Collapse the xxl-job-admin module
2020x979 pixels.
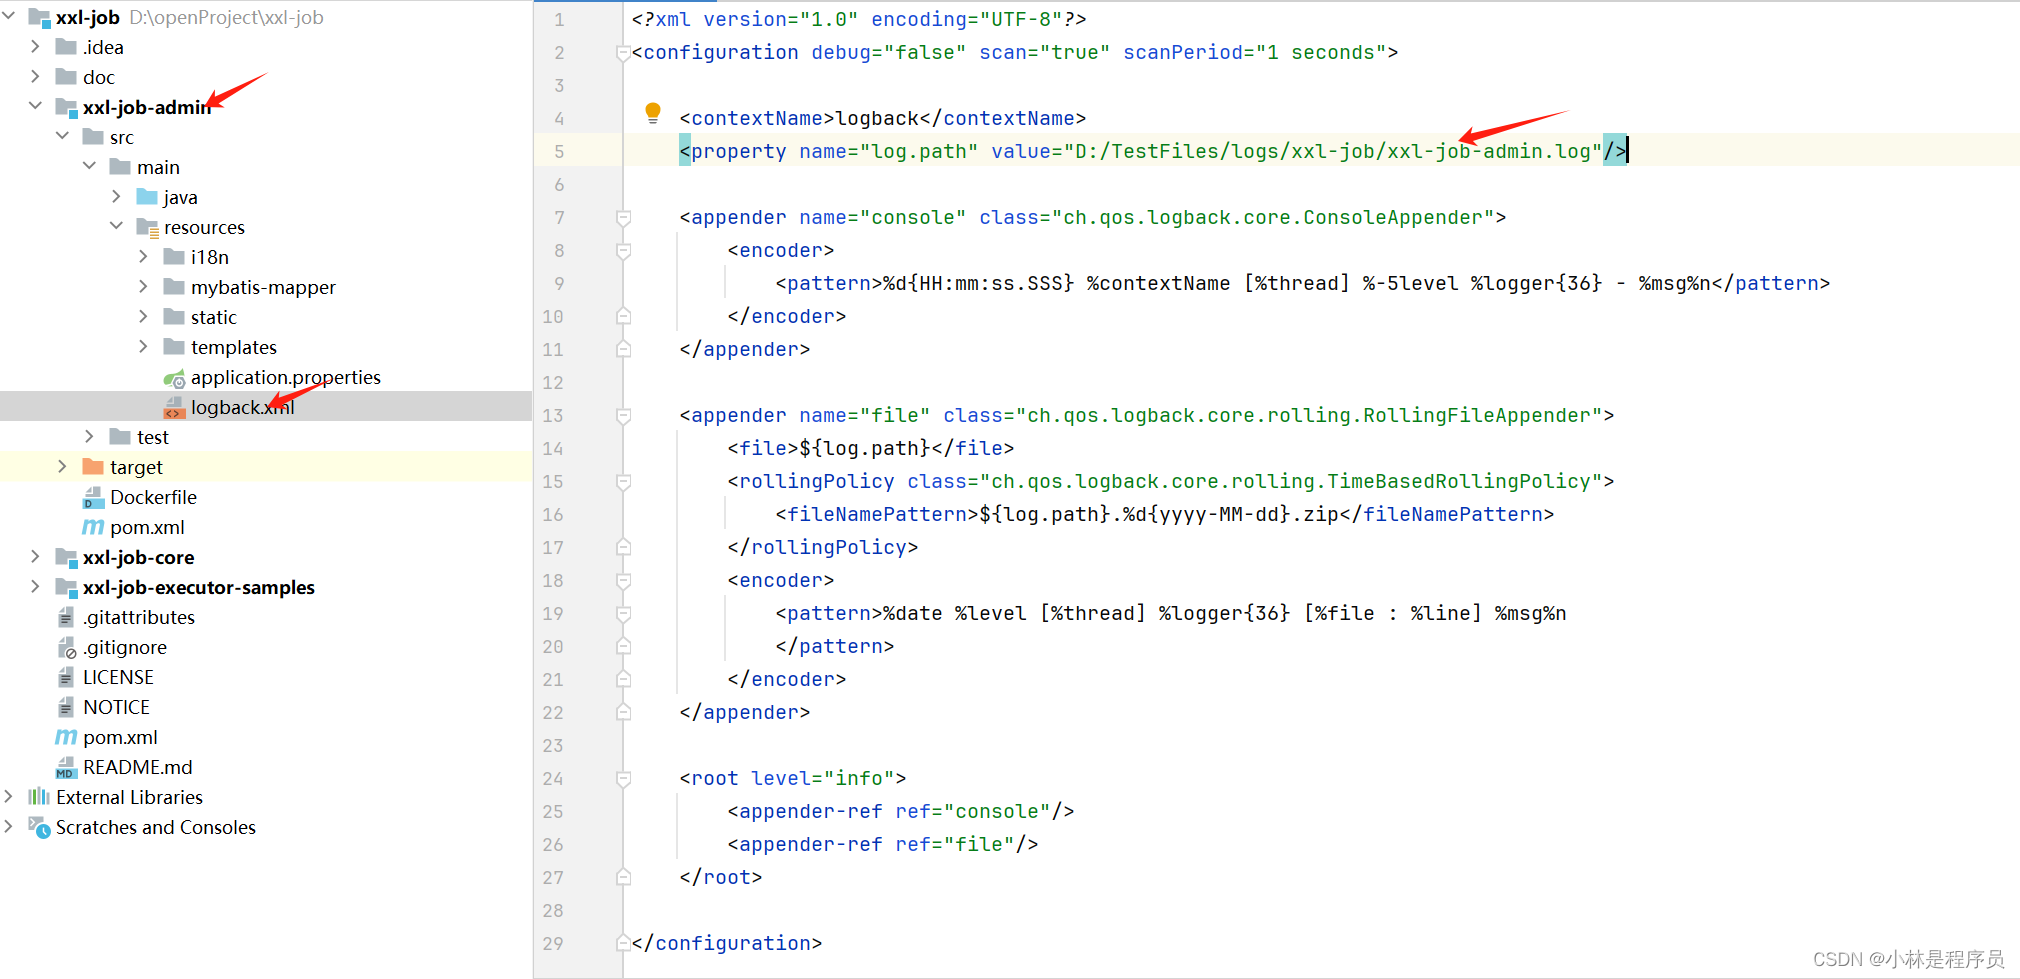(36, 107)
